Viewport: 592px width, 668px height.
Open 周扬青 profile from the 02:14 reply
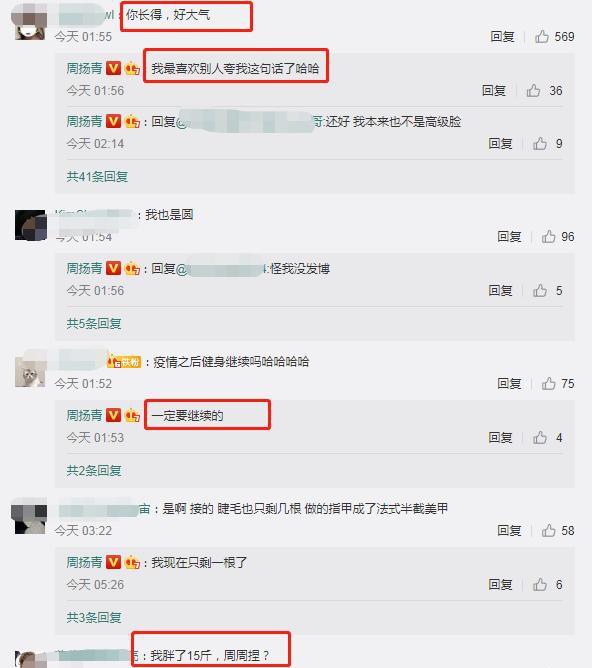84,121
